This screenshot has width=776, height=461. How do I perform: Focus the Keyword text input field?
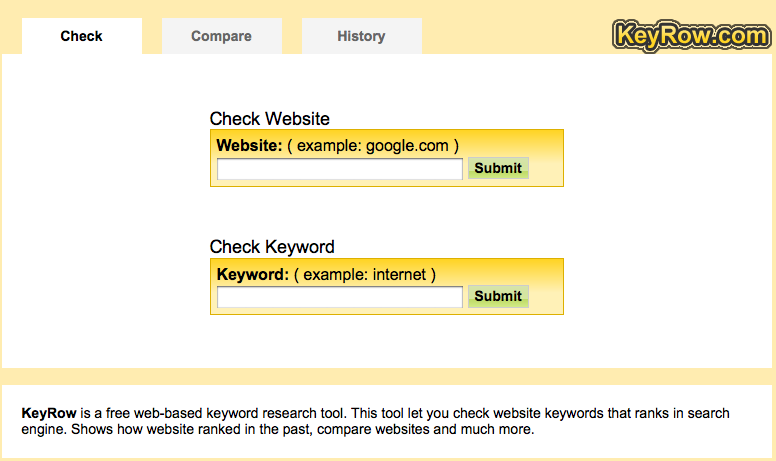pos(340,297)
